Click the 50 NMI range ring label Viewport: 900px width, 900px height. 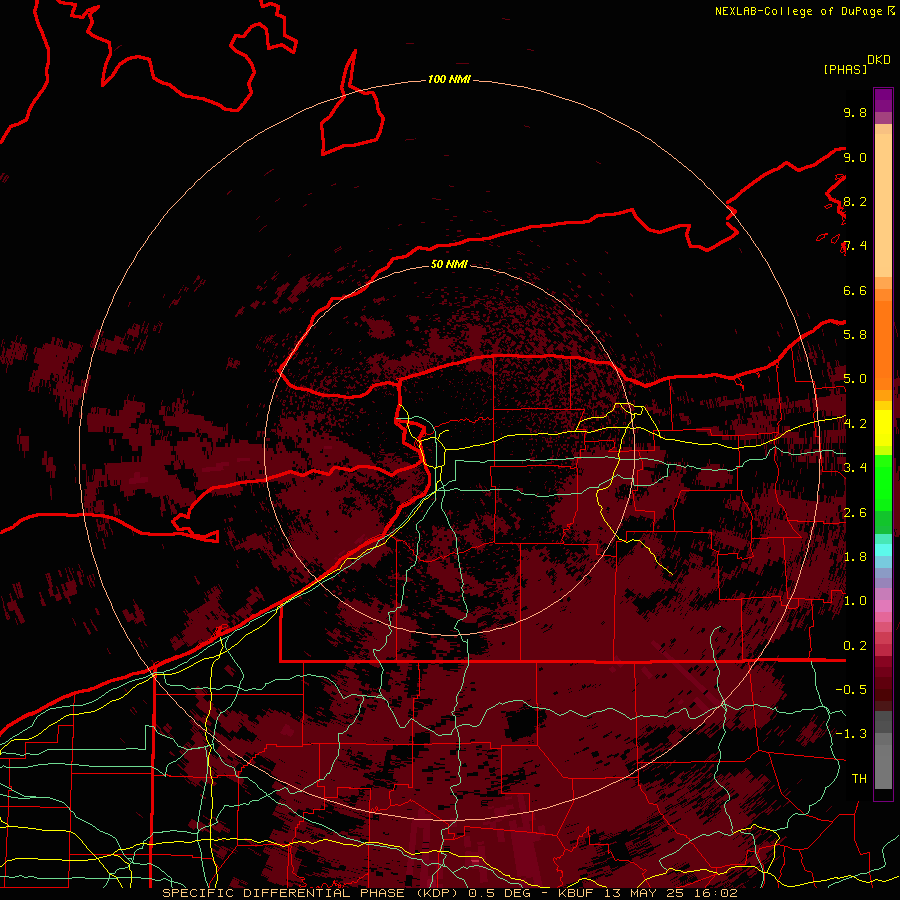[449, 264]
